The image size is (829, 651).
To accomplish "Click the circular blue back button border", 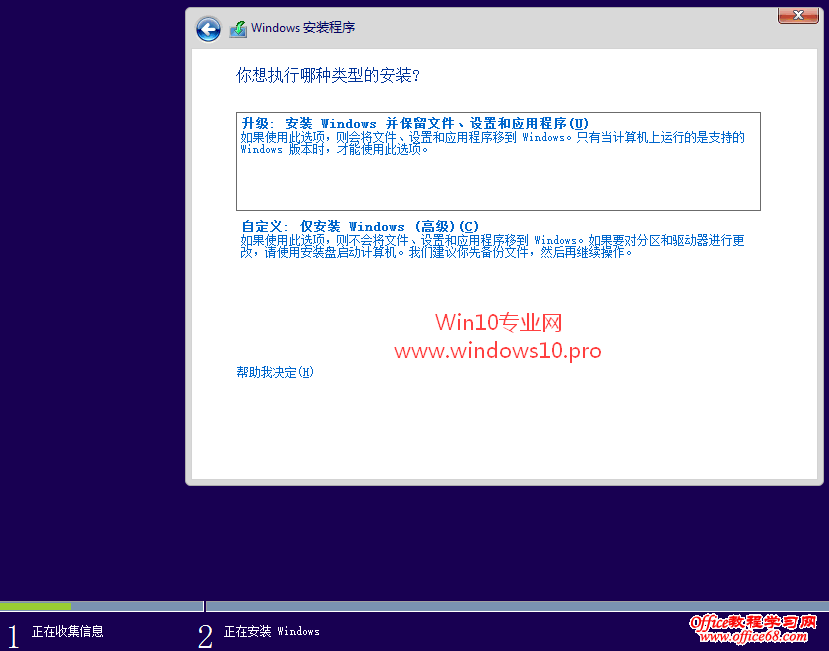I will click(208, 29).
